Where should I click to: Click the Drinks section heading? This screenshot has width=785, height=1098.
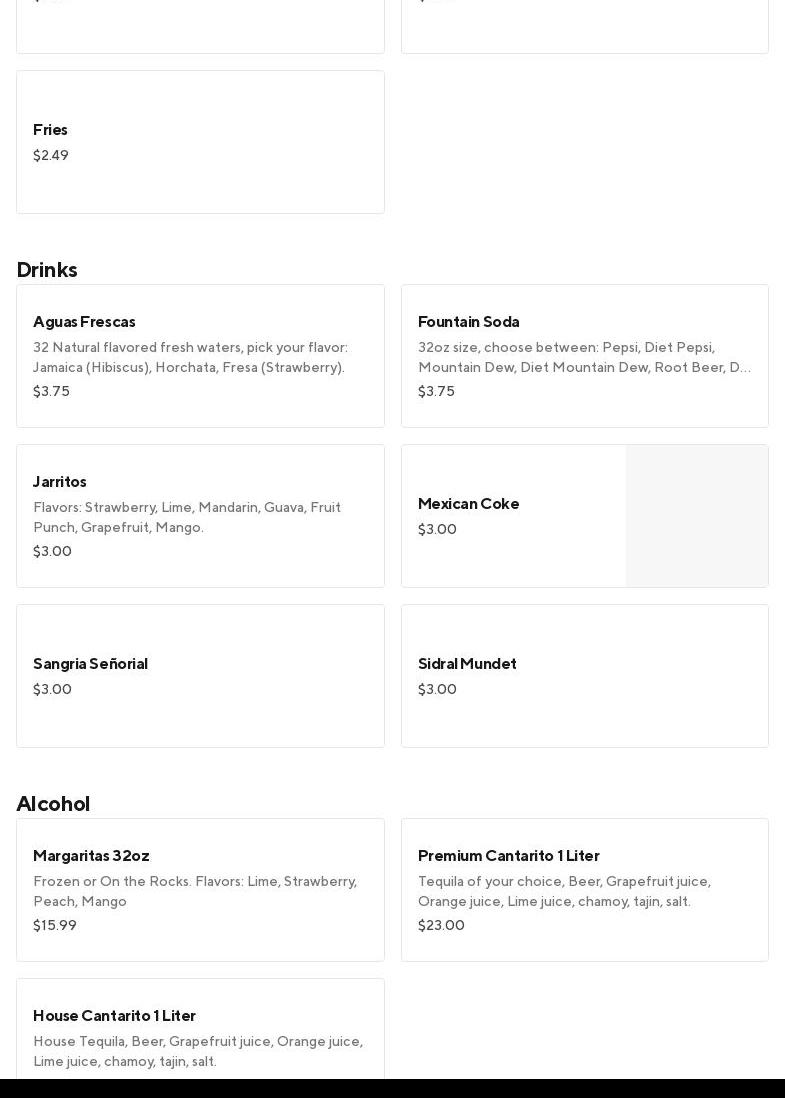tap(47, 269)
